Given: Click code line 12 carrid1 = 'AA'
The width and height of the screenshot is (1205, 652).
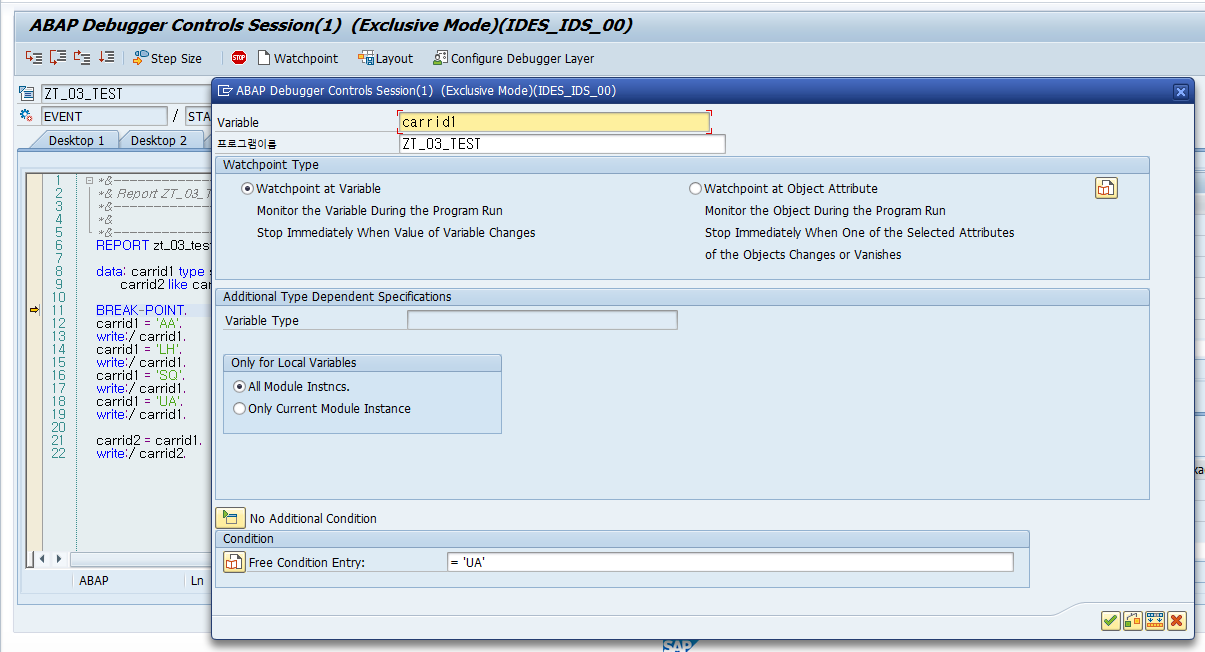Looking at the screenshot, I should point(137,323).
